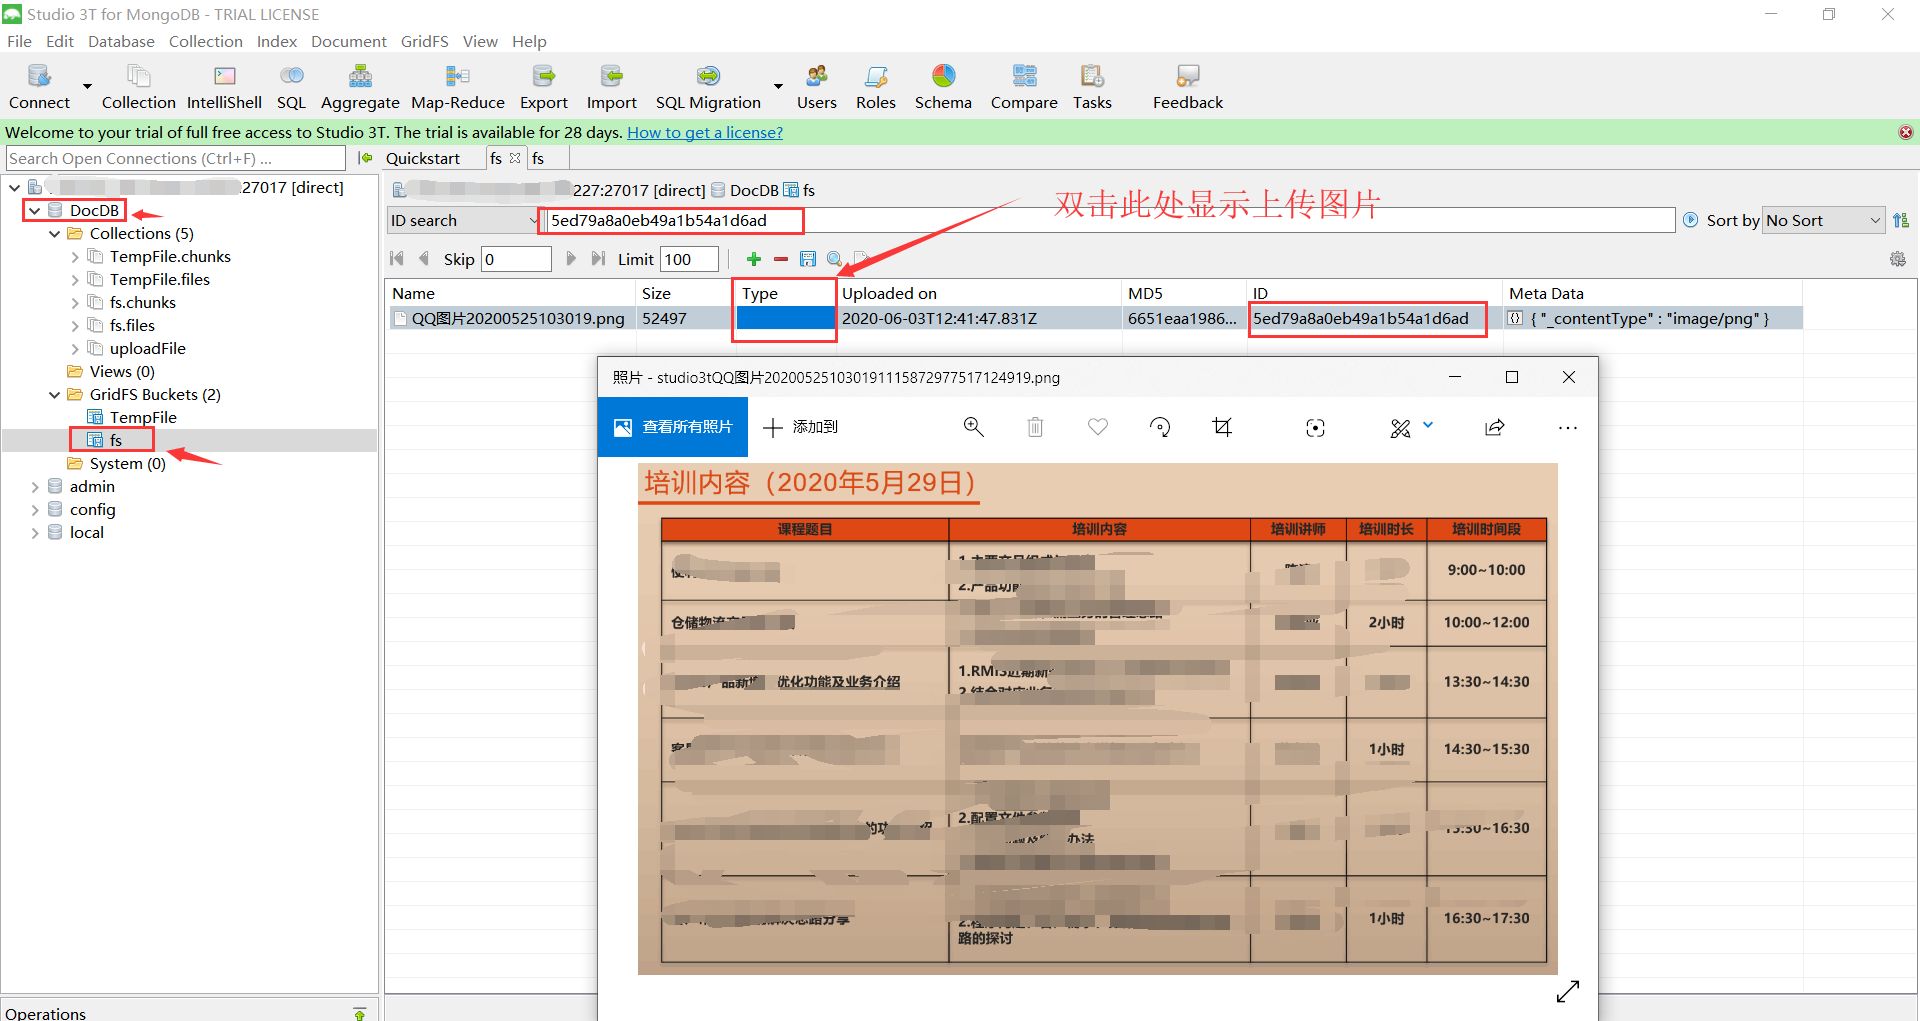Click the Limit value input field

click(x=689, y=259)
